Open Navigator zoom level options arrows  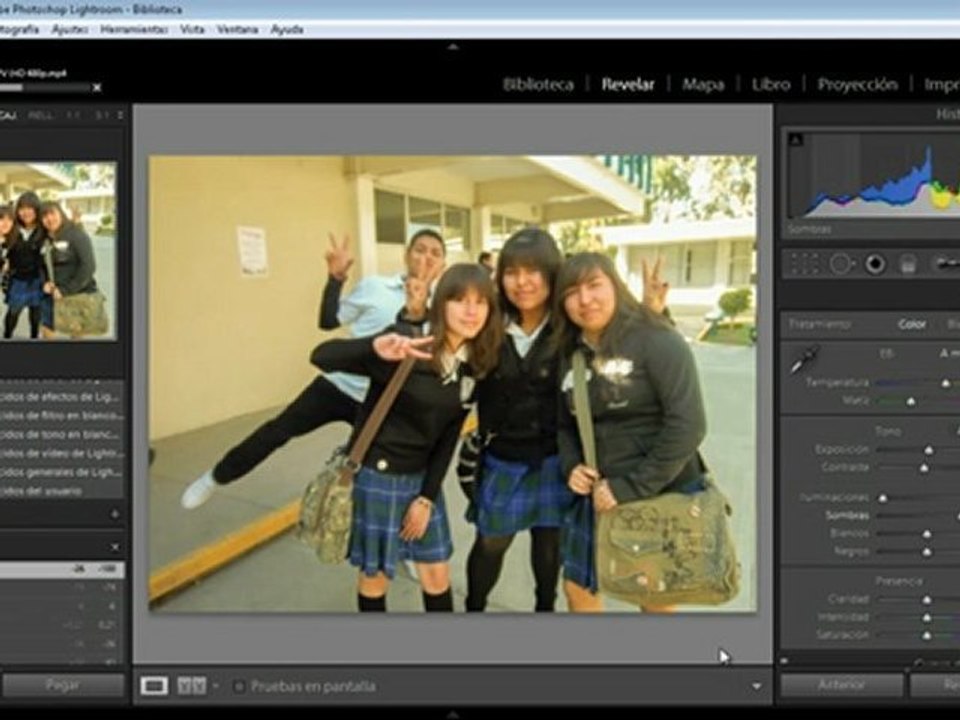click(120, 115)
